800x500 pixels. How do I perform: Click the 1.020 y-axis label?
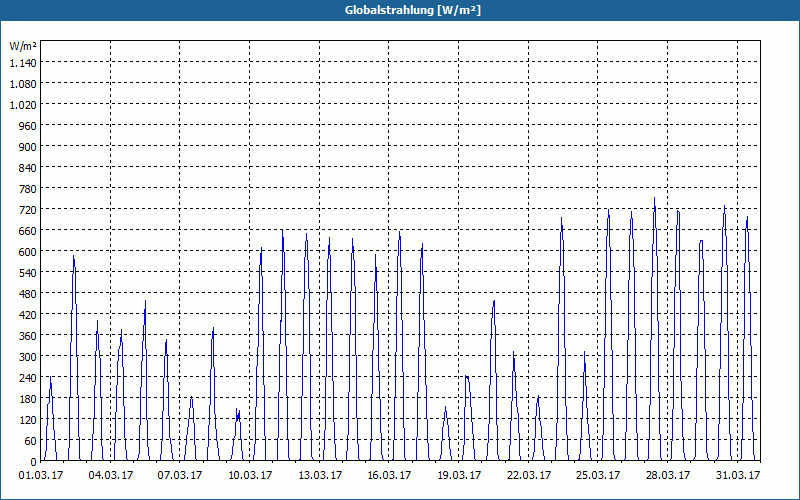pos(23,105)
